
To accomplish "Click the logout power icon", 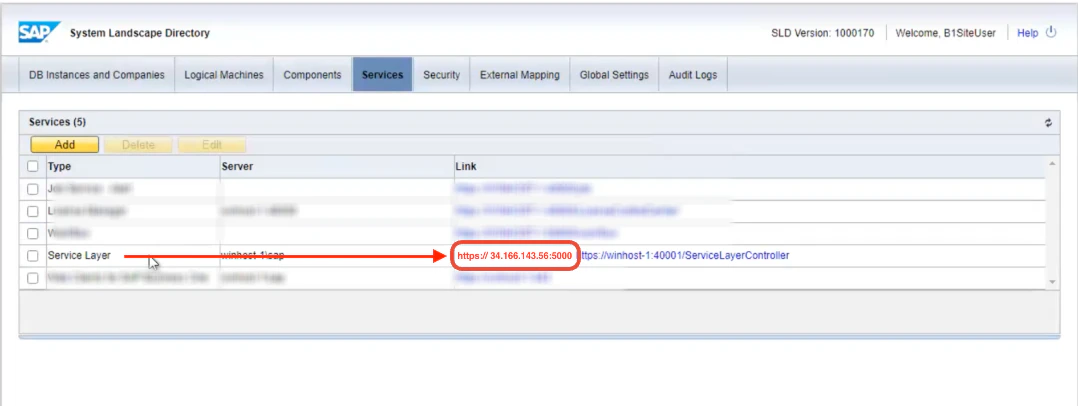I will [1050, 32].
